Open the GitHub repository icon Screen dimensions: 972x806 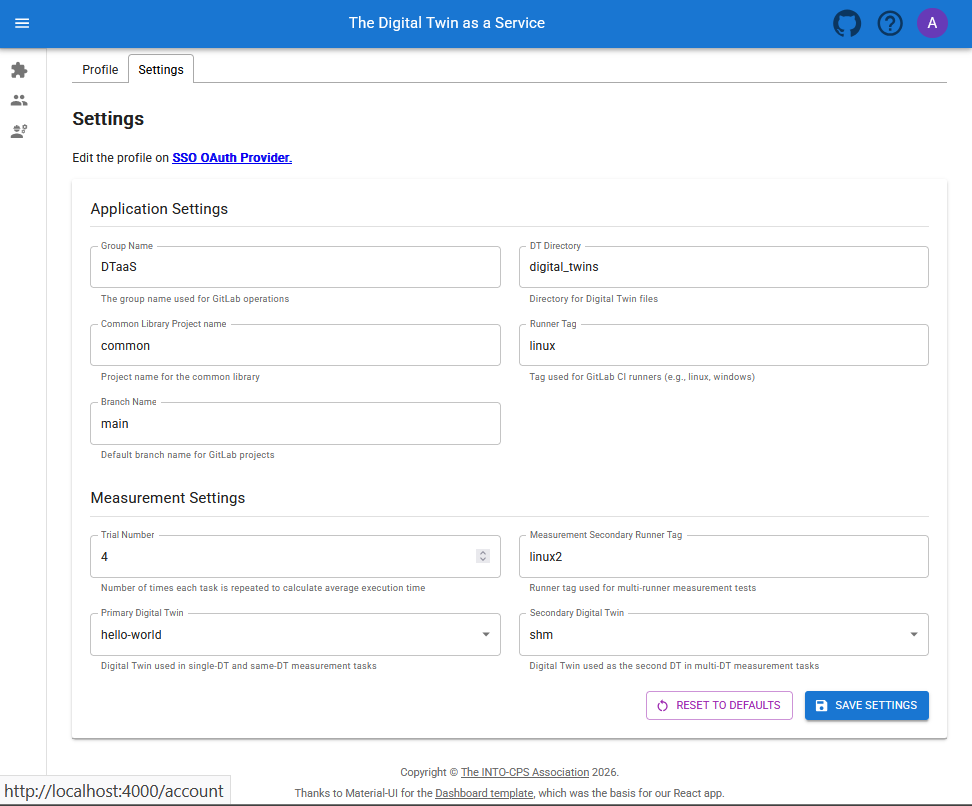coord(847,24)
